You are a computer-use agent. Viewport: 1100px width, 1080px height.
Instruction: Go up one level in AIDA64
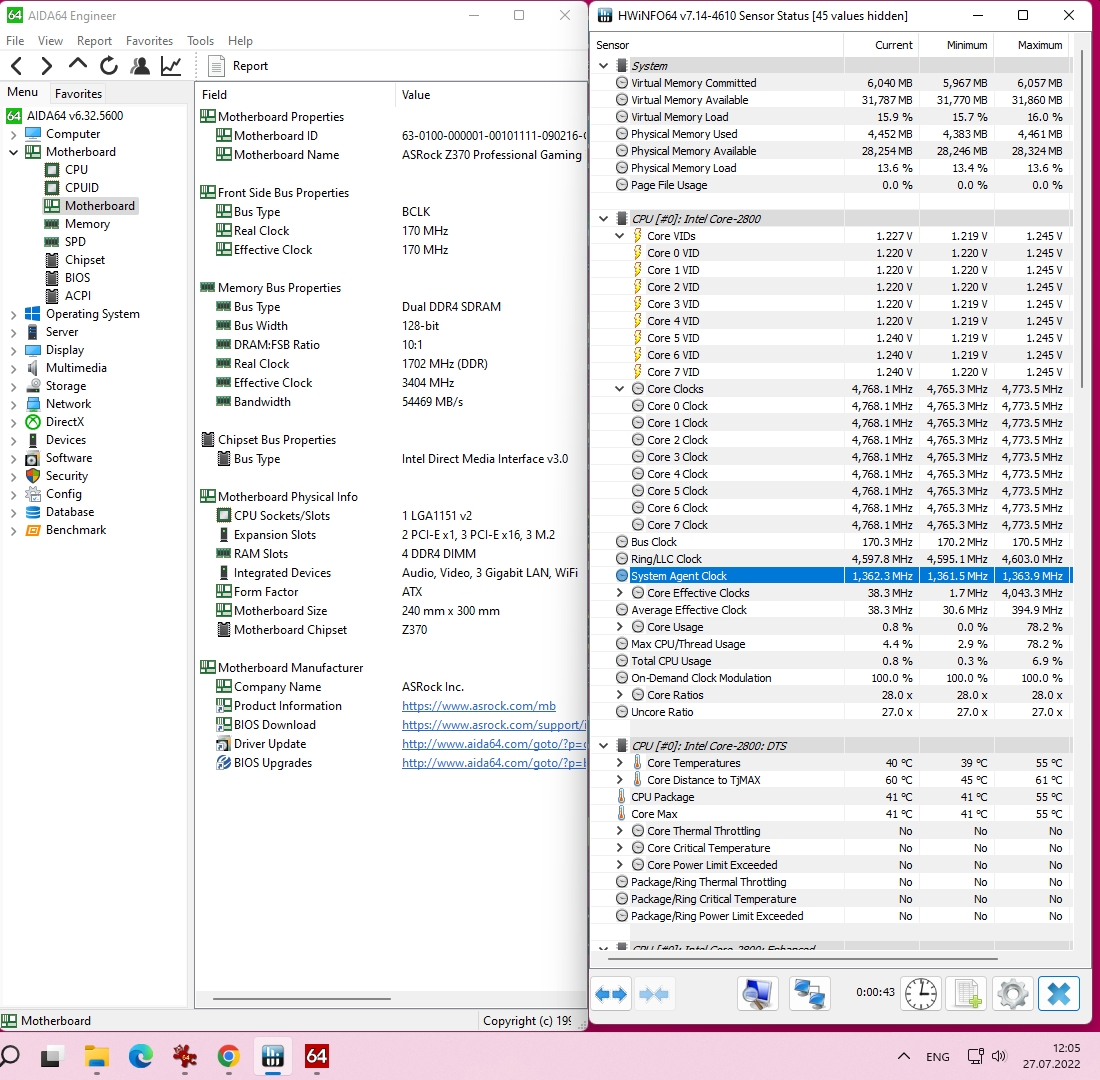[x=78, y=65]
